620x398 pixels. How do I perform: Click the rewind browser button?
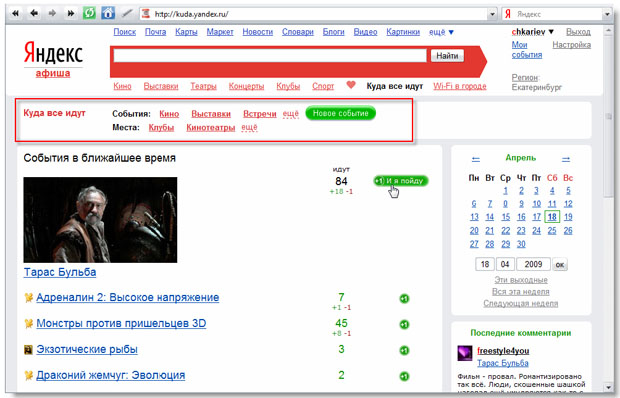15,14
